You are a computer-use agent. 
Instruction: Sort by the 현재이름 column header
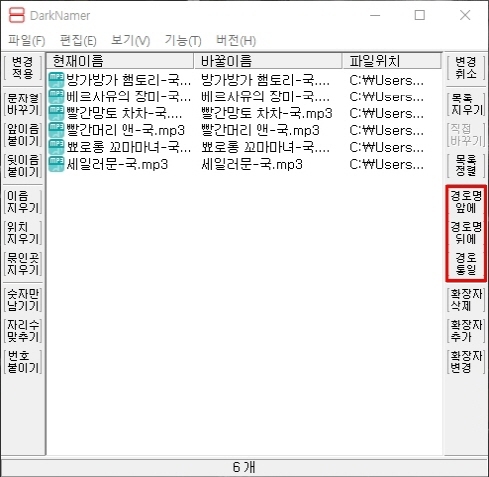pos(120,61)
